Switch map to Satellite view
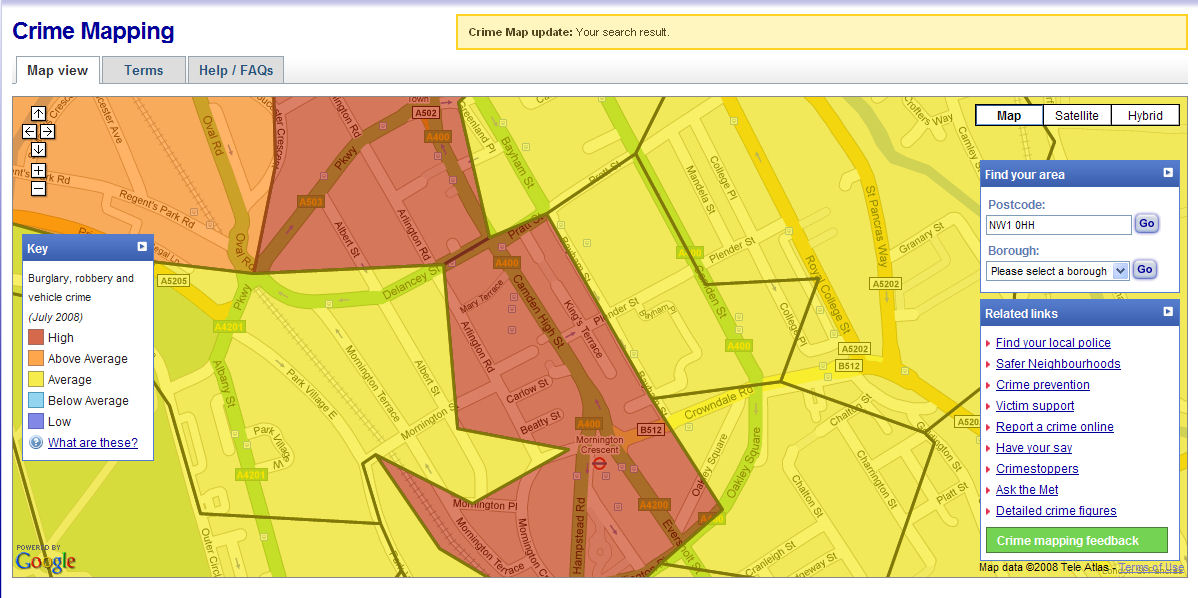This screenshot has height=598, width=1198. 1077,116
